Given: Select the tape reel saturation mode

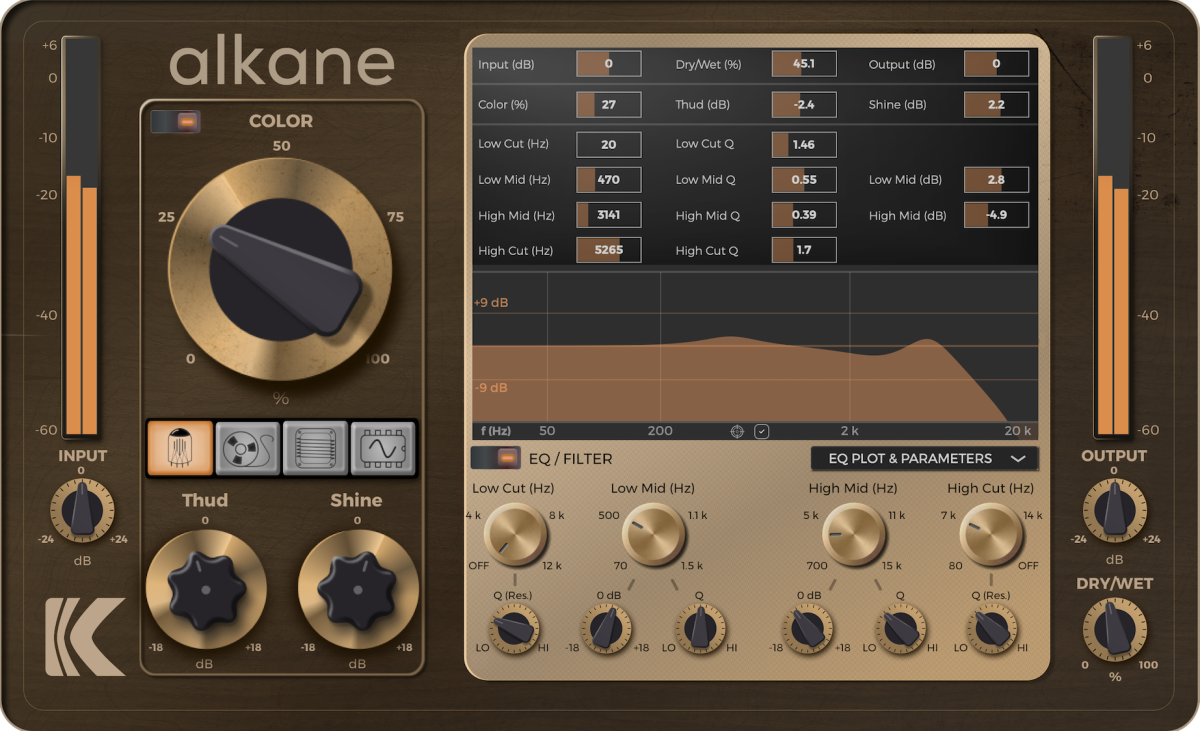Looking at the screenshot, I should pyautogui.click(x=248, y=447).
